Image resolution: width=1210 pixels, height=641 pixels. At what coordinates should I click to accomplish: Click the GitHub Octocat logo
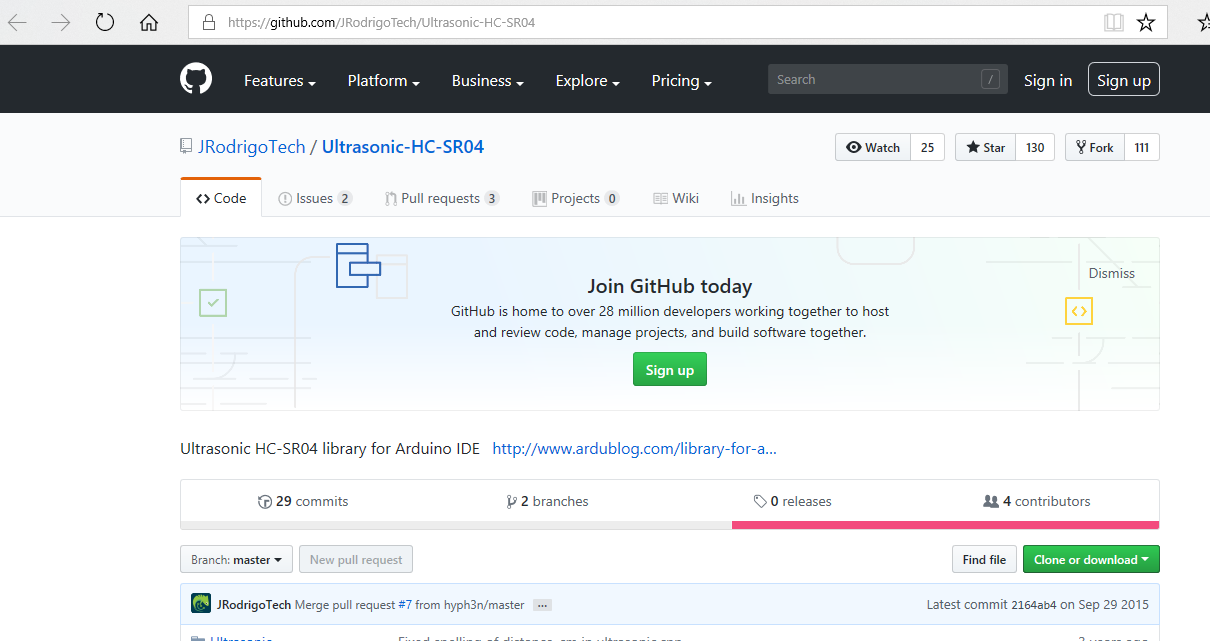196,79
